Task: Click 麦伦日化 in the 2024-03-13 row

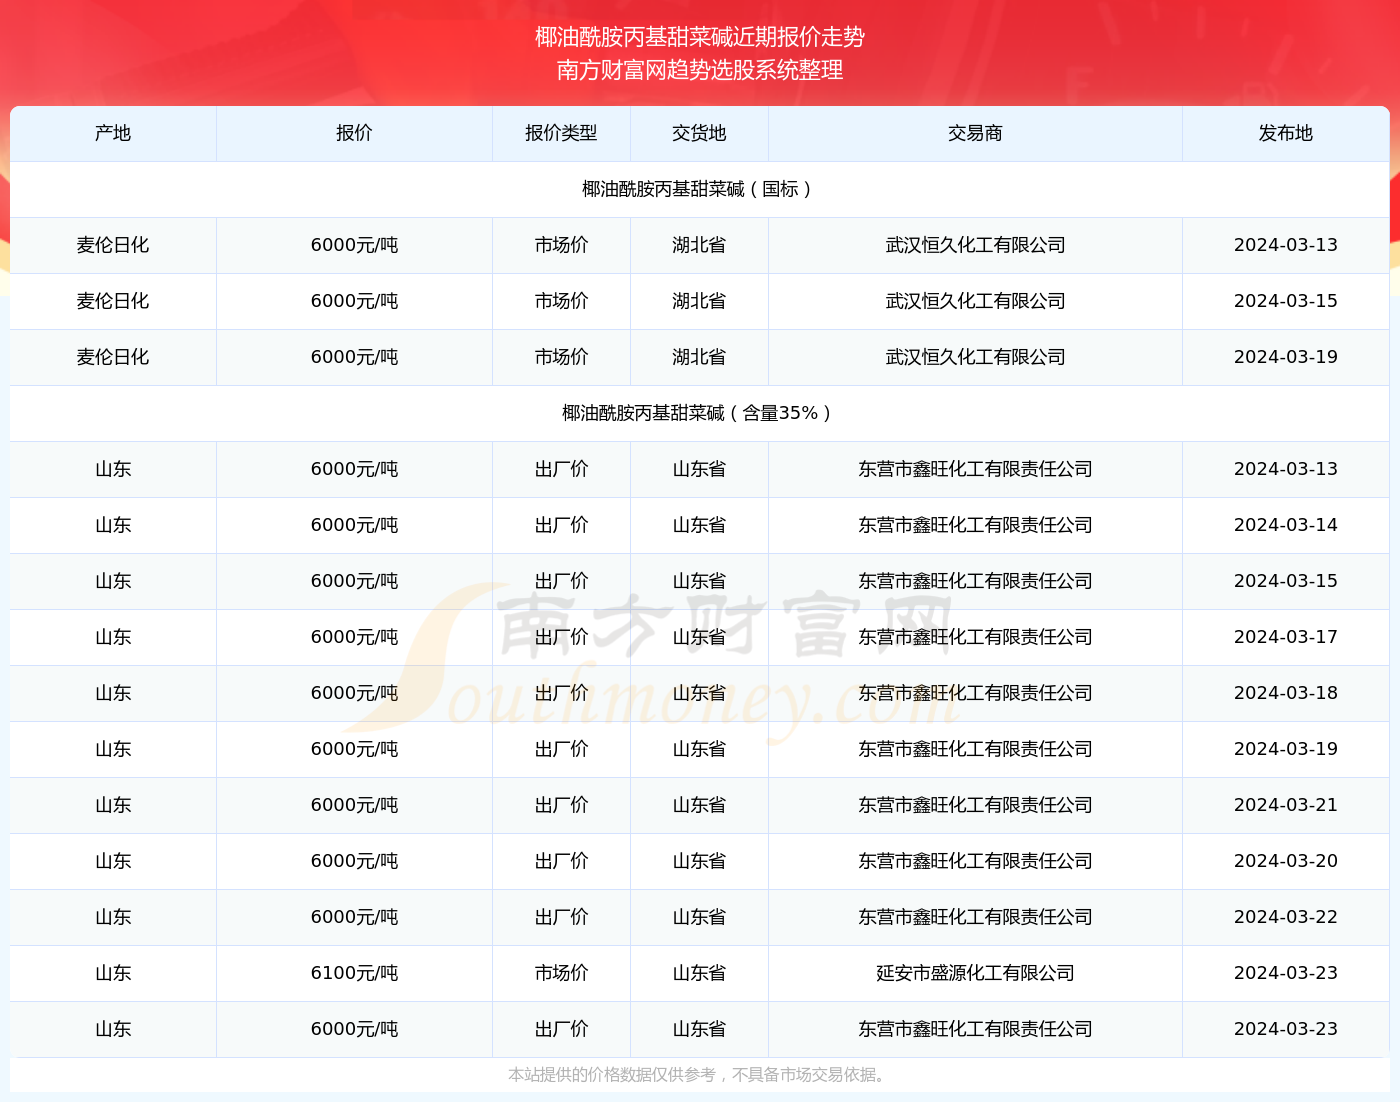Action: [x=113, y=245]
